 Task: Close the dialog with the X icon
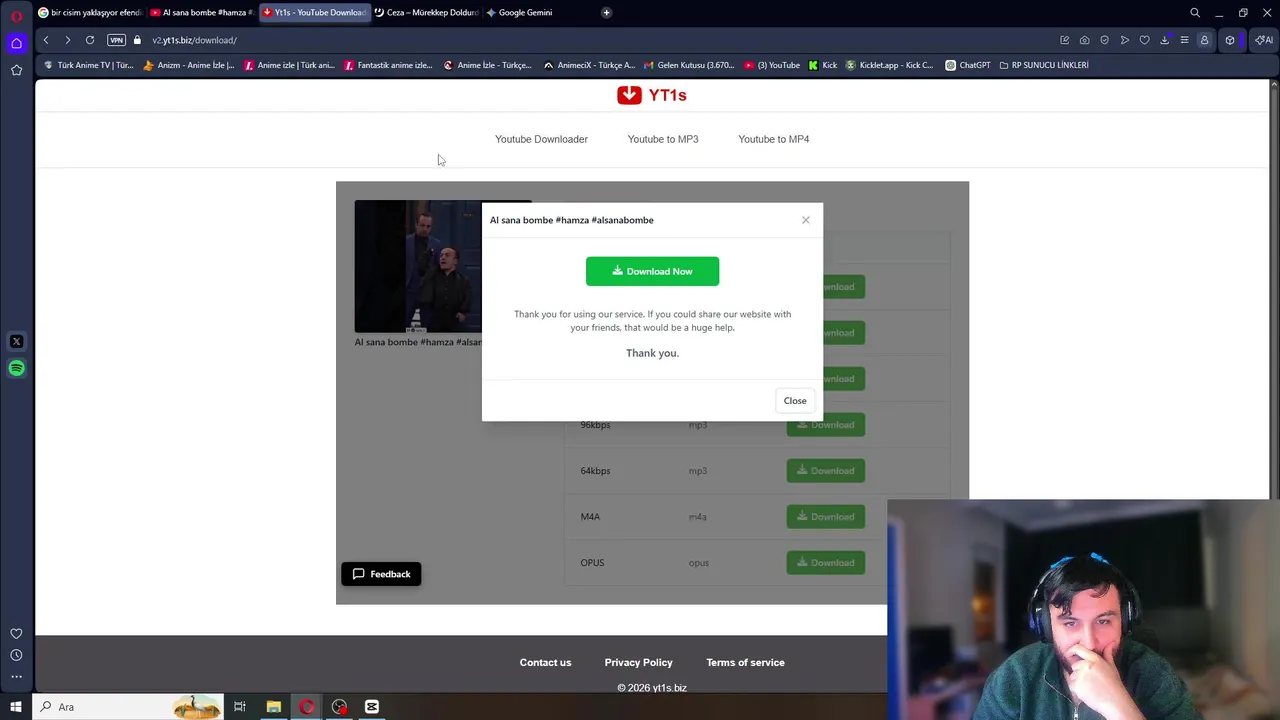click(805, 220)
